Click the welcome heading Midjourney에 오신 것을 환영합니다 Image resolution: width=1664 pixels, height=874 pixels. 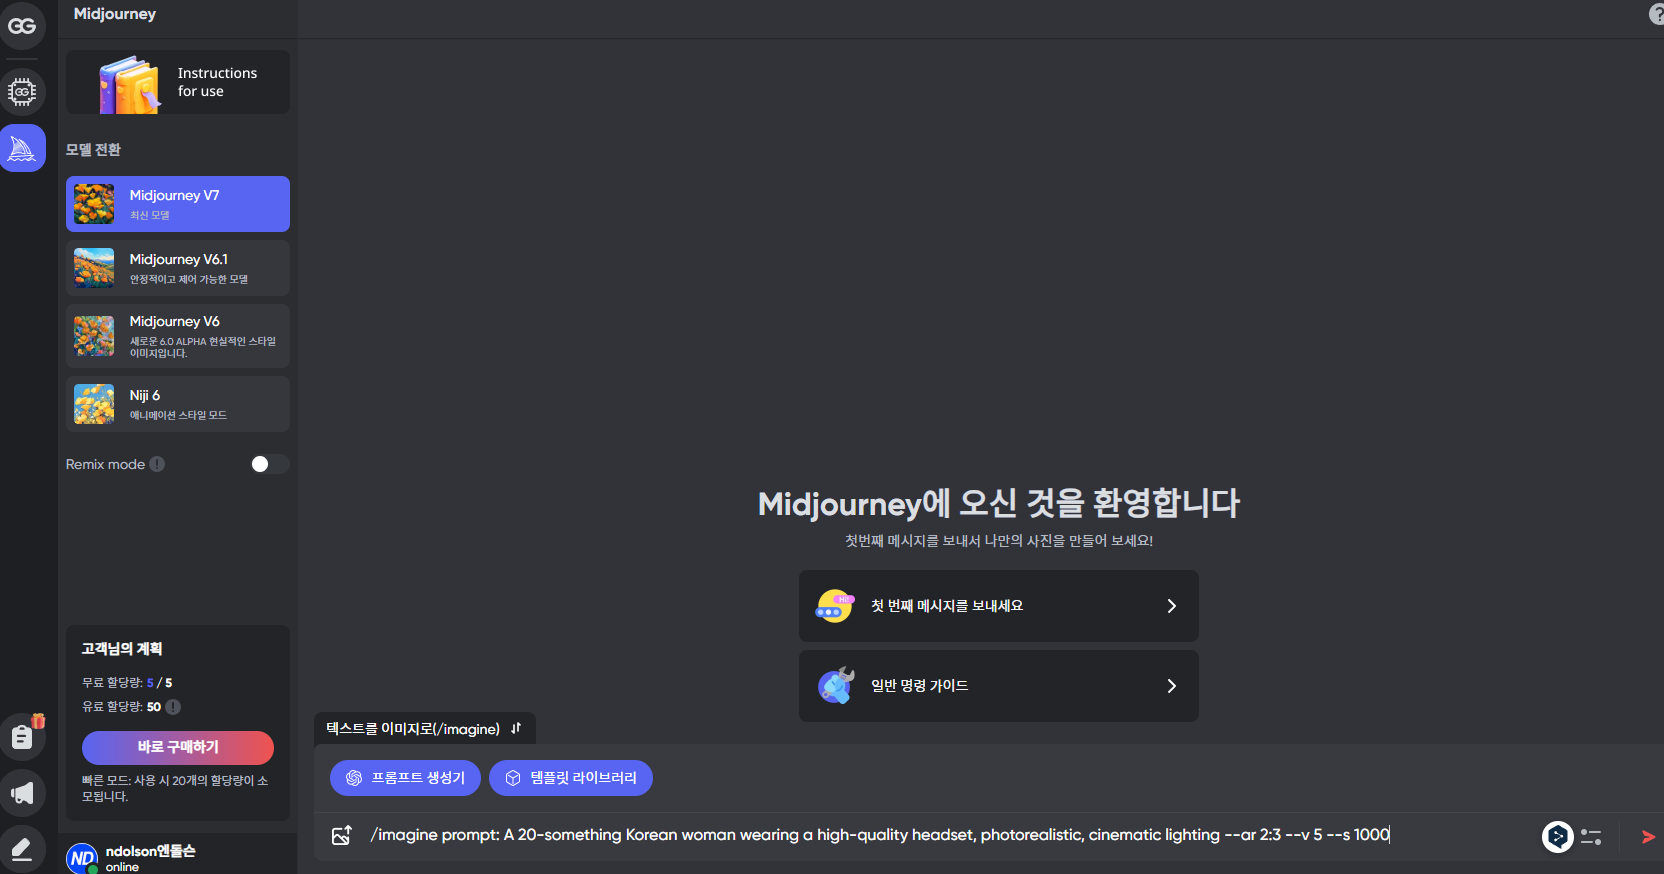tap(999, 504)
